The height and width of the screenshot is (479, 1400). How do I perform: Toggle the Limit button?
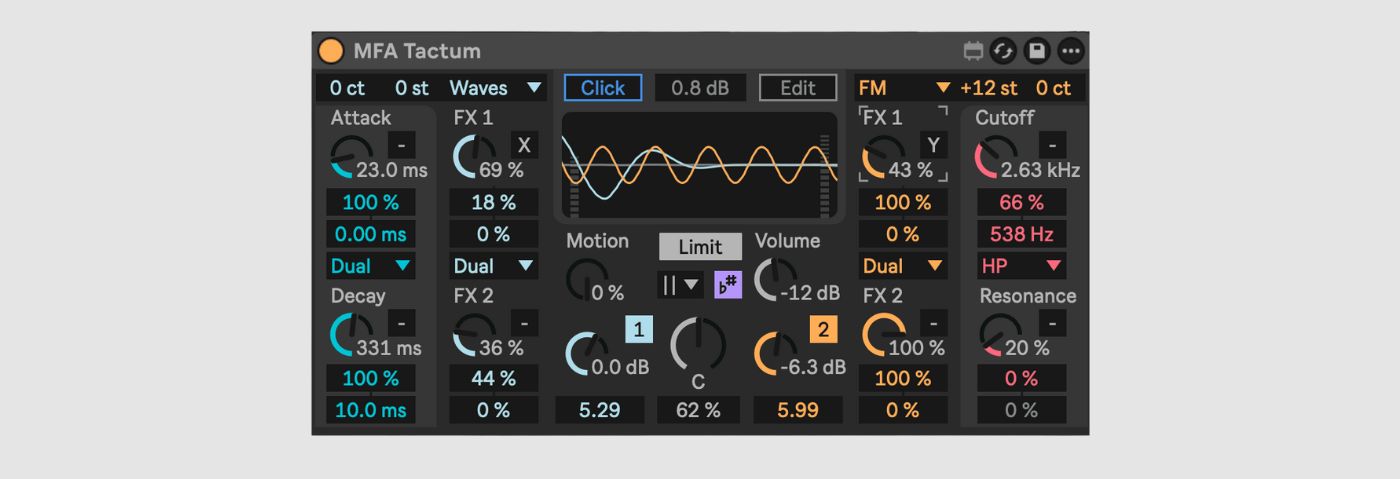click(x=700, y=247)
